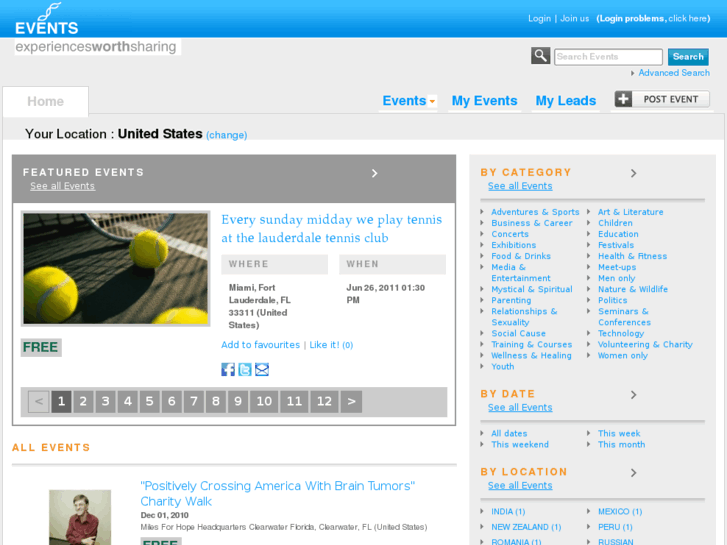Click the Login link
Viewport: 727px width, 545px height.
tap(539, 19)
